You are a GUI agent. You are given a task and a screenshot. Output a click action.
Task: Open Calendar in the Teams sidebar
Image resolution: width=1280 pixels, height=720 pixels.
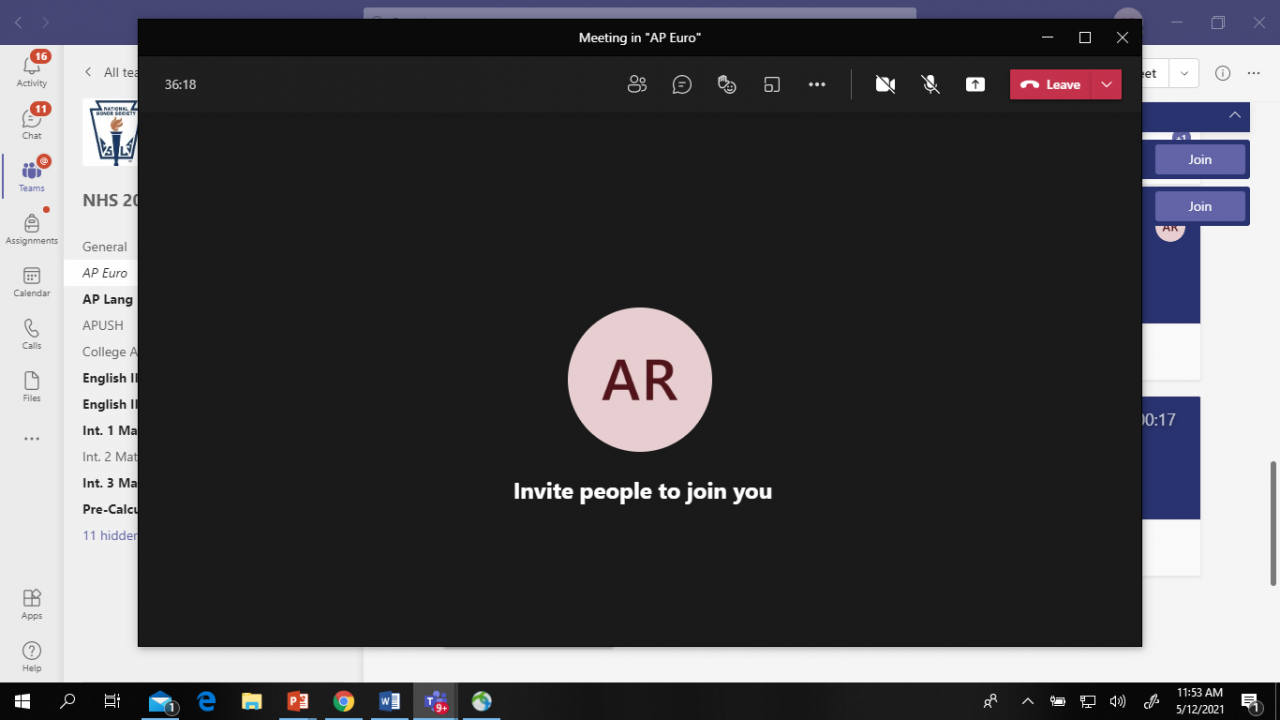point(32,282)
